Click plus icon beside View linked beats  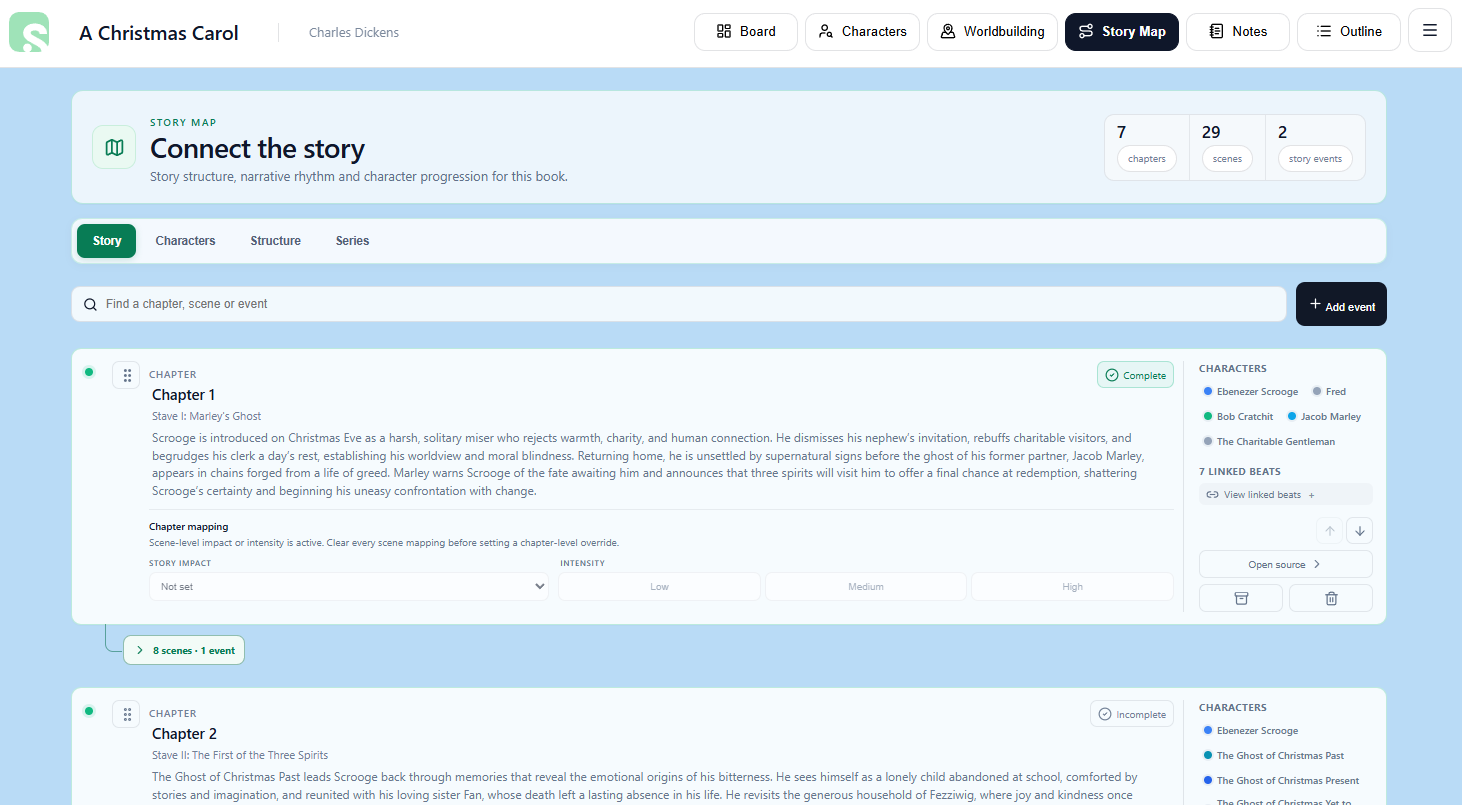(1312, 495)
